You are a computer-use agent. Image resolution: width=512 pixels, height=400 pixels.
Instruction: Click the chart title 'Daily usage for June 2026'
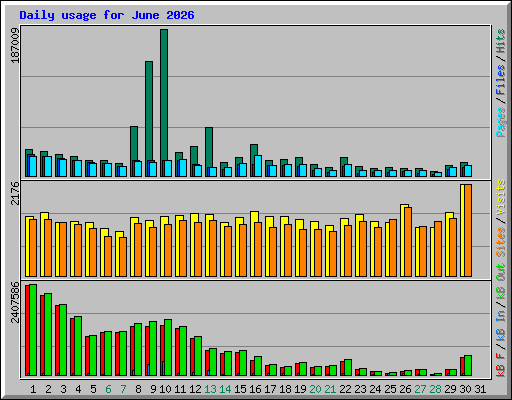tap(107, 15)
